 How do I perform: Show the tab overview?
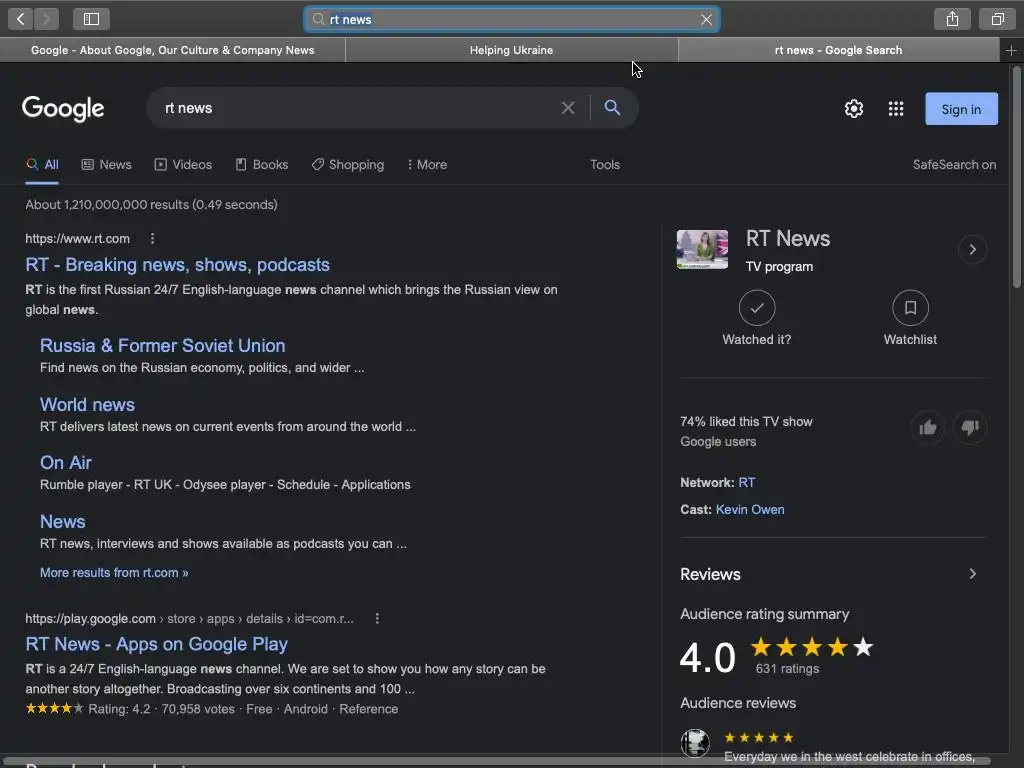point(997,19)
